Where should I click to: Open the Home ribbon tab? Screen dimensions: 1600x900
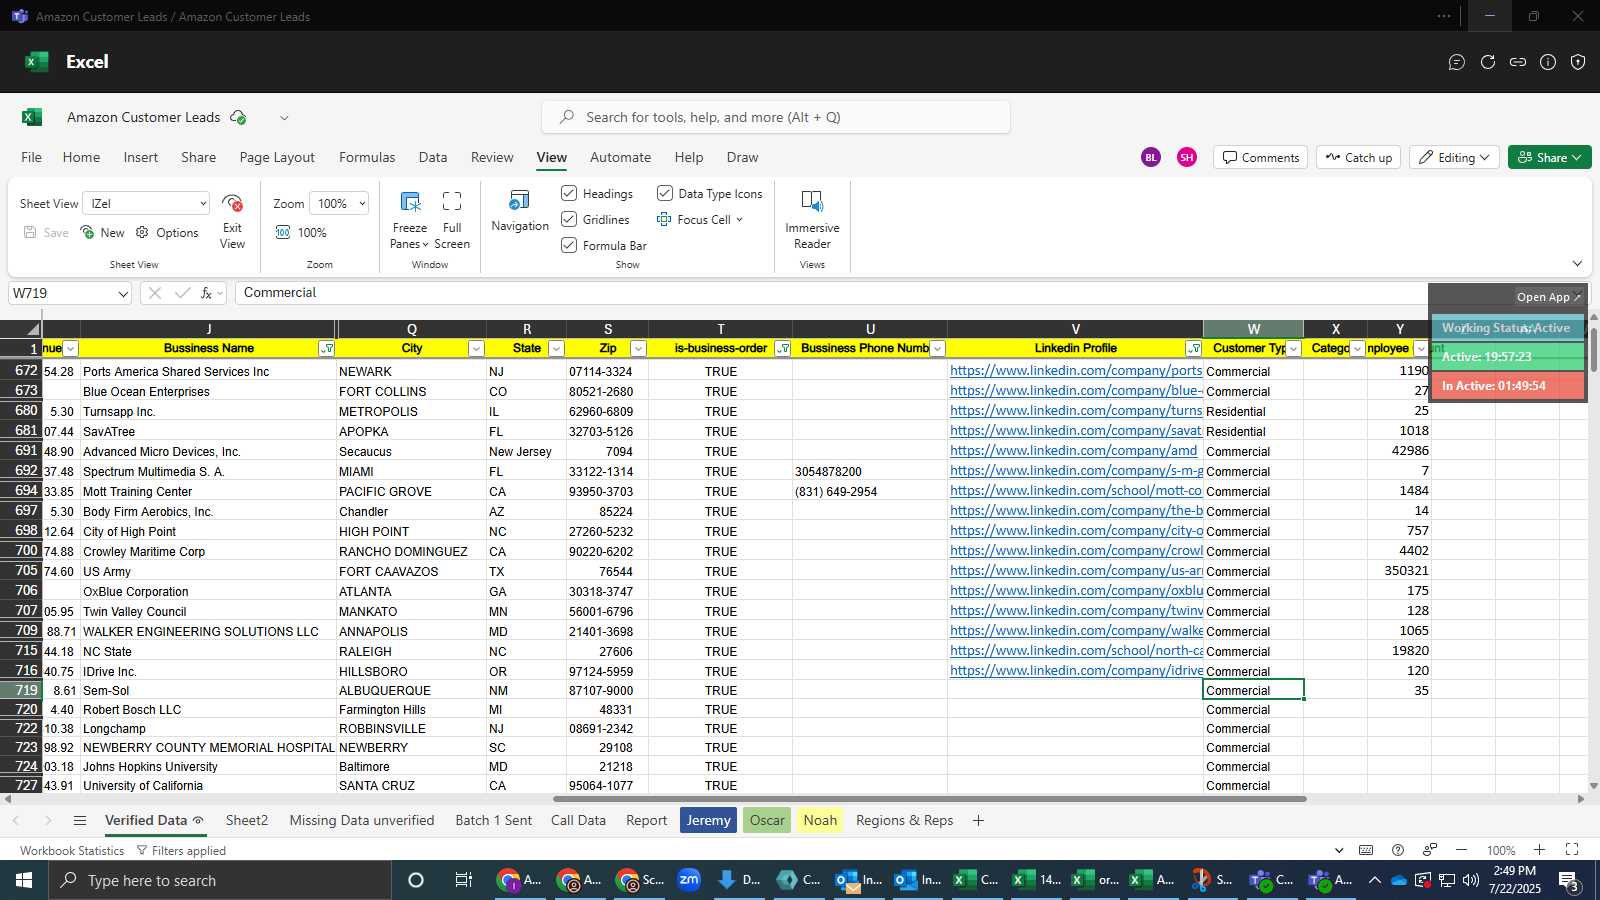point(81,157)
